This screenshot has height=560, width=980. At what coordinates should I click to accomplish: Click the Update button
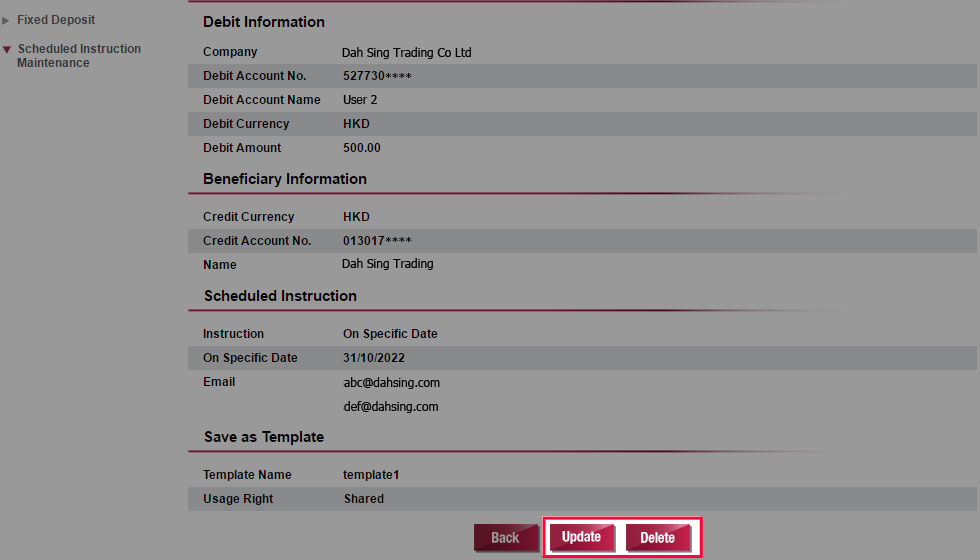coord(582,537)
